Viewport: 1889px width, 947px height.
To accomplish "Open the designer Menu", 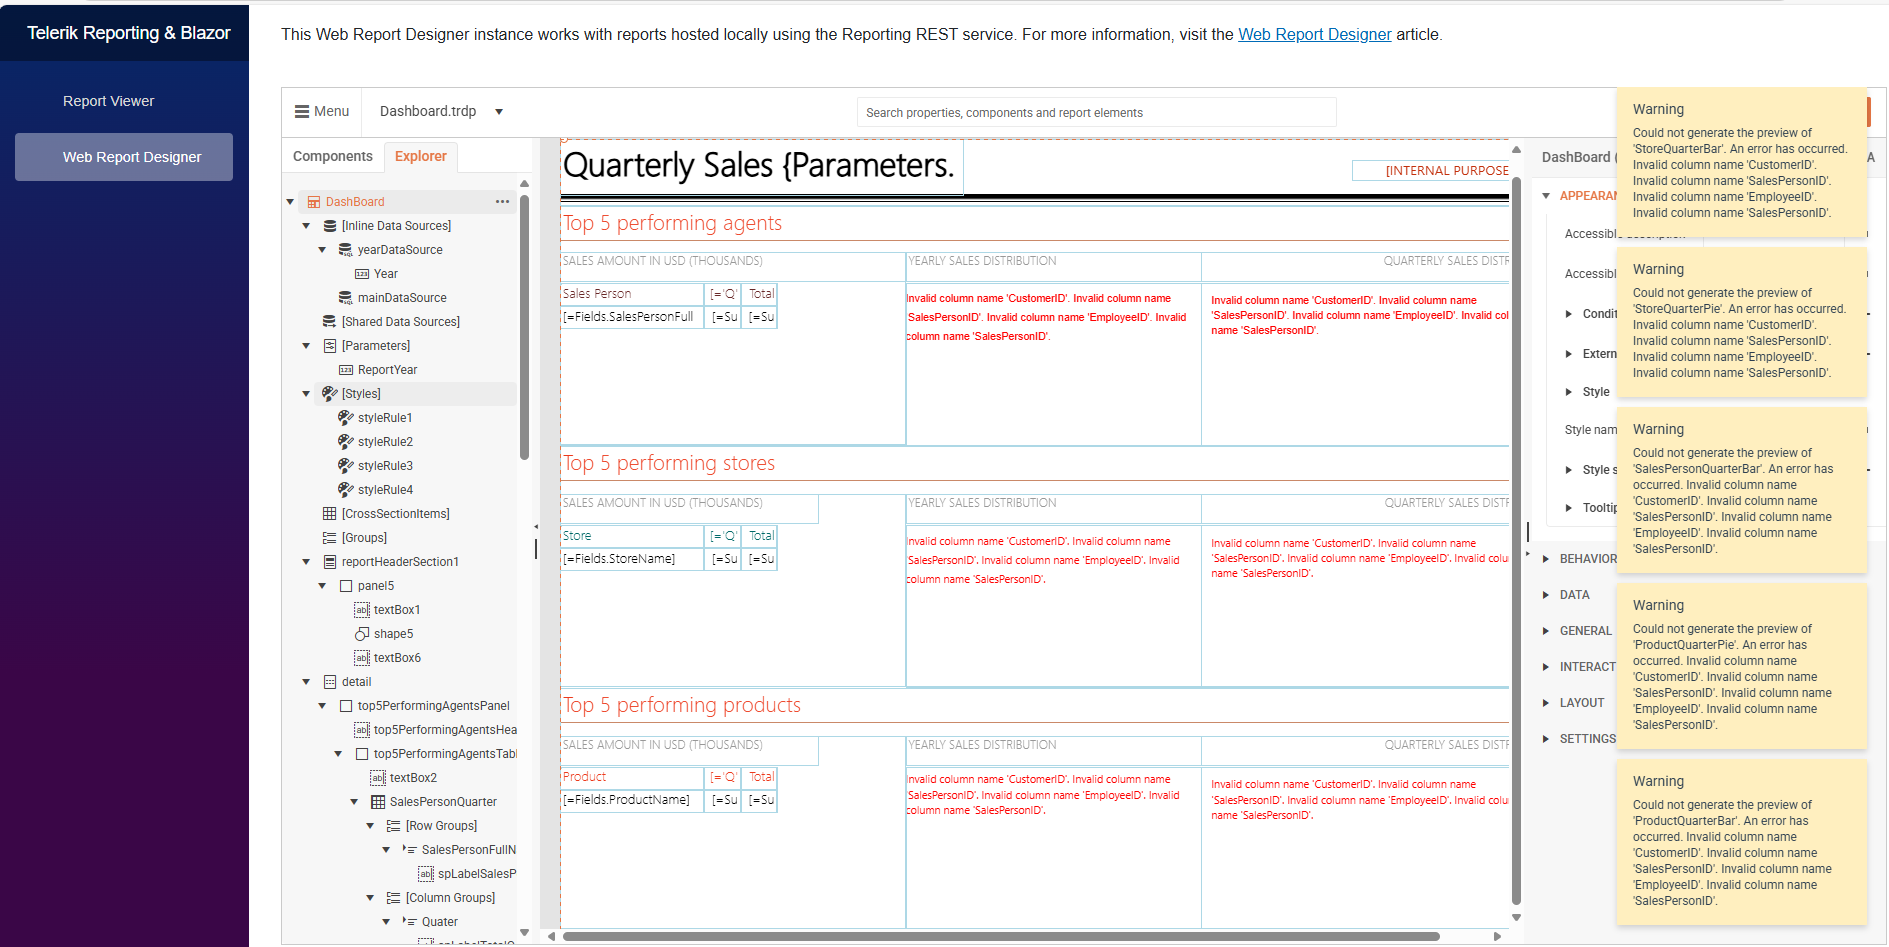I will (x=322, y=112).
